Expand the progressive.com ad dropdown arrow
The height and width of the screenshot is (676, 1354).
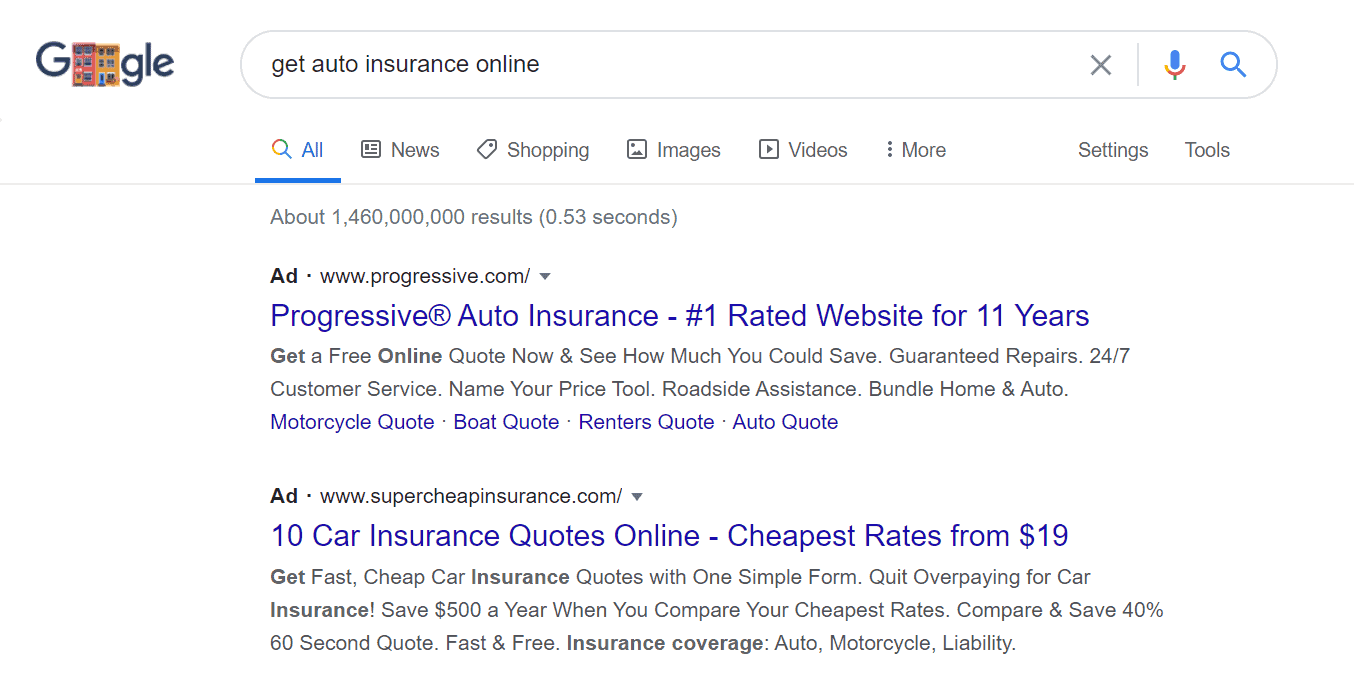pos(545,276)
